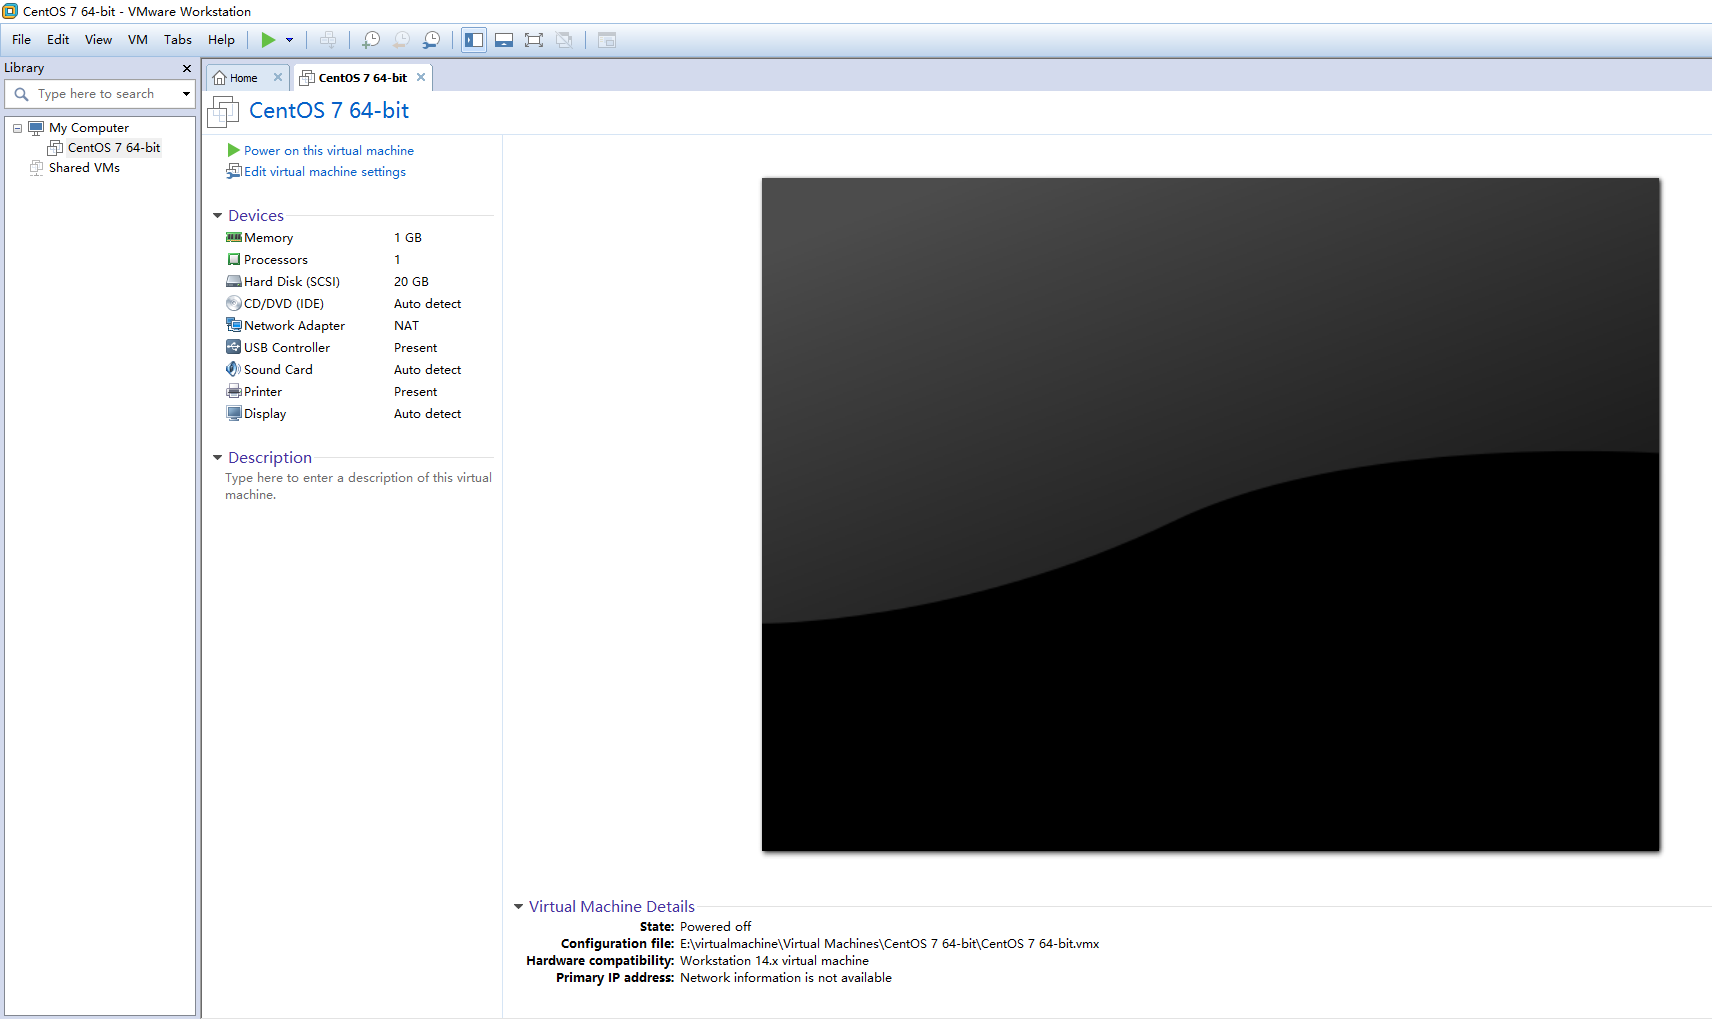Screen dimensions: 1712x1019
Task: Enter full screen mode icon
Action: [534, 40]
